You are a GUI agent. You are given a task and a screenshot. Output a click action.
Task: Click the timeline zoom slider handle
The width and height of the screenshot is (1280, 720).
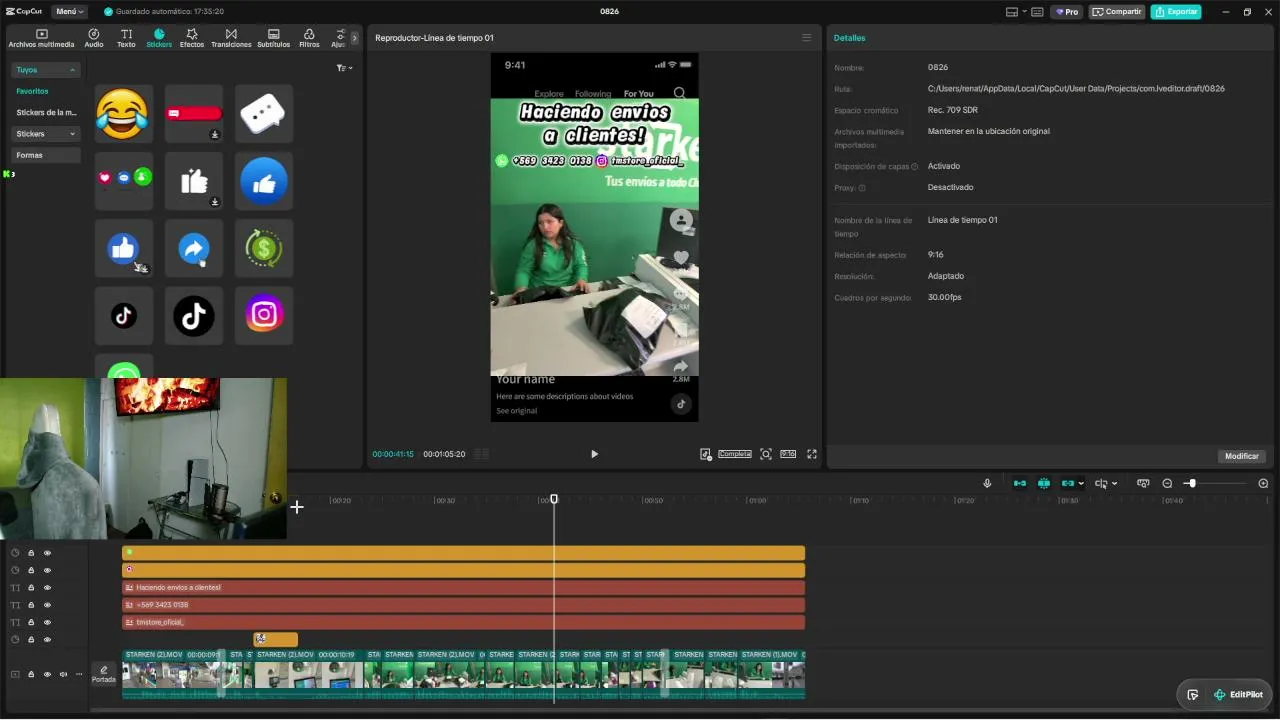click(x=1191, y=483)
